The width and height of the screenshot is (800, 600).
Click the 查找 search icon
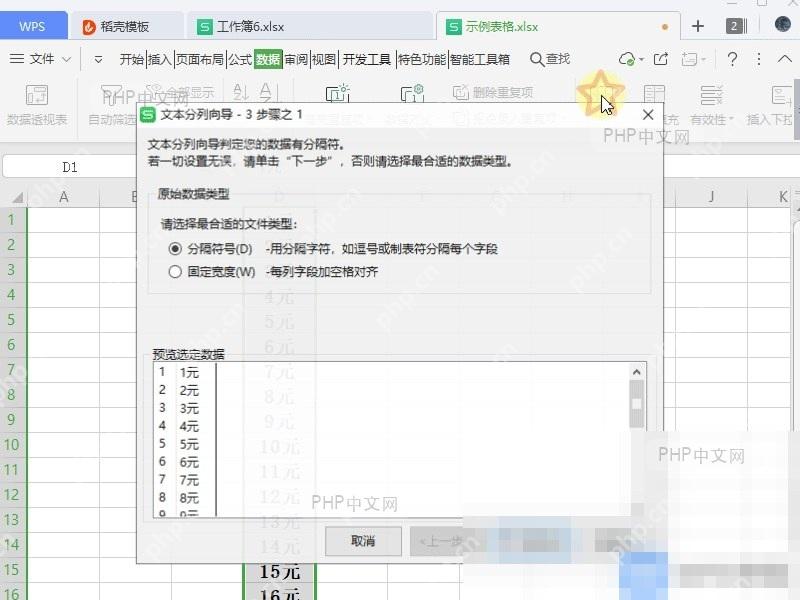536,59
